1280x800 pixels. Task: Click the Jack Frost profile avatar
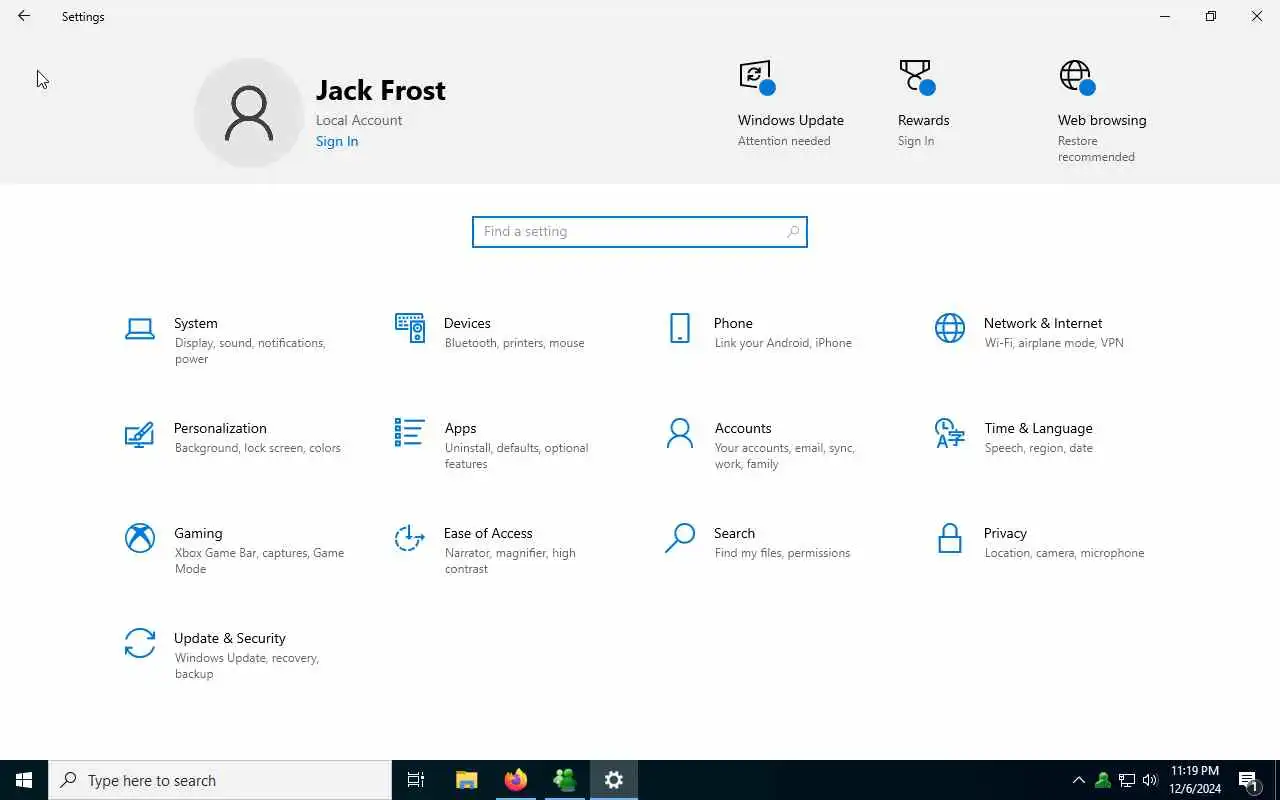click(x=249, y=112)
